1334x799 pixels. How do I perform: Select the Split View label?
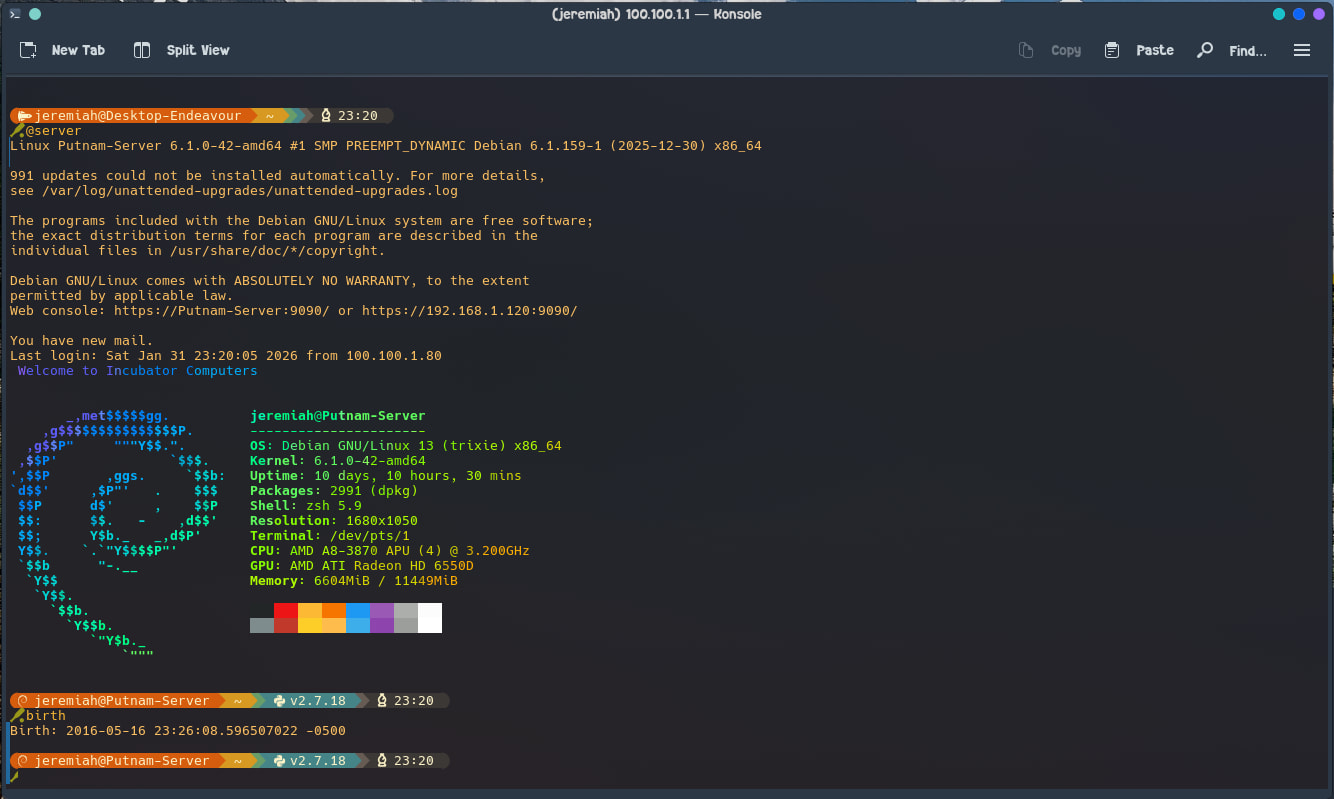[x=198, y=50]
